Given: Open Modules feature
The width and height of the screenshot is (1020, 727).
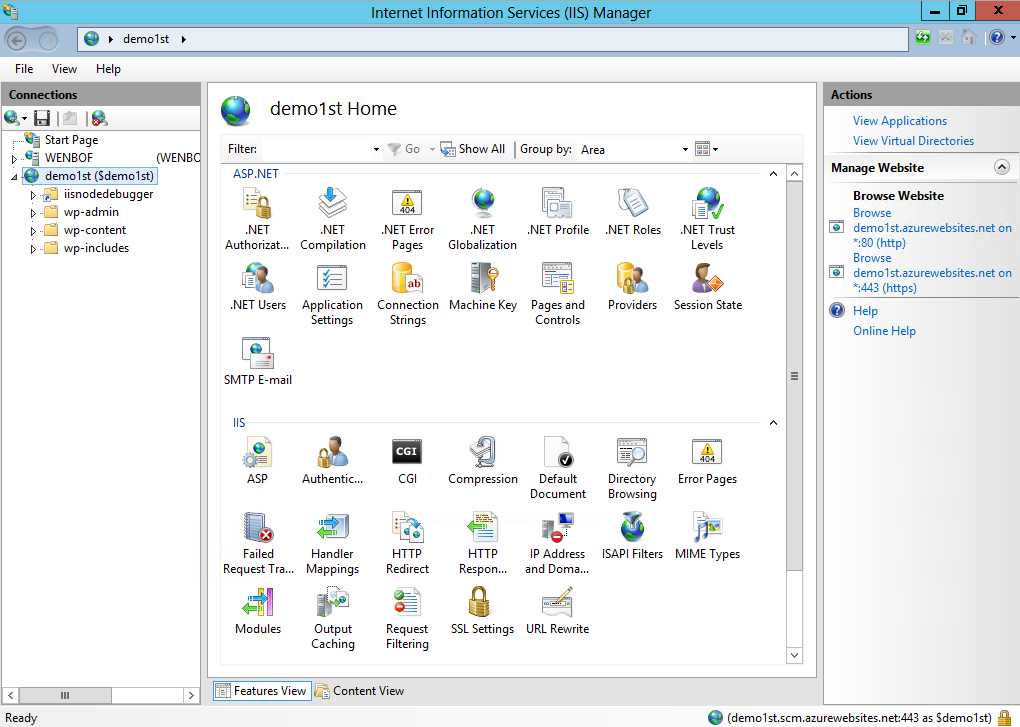Looking at the screenshot, I should (x=258, y=611).
